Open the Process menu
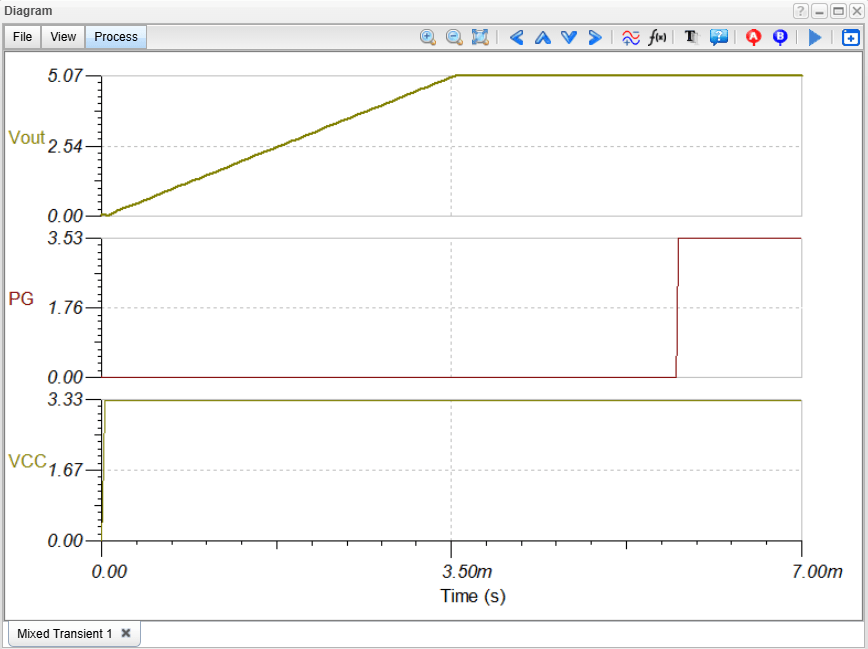Viewport: 868px width, 649px height. coord(116,37)
